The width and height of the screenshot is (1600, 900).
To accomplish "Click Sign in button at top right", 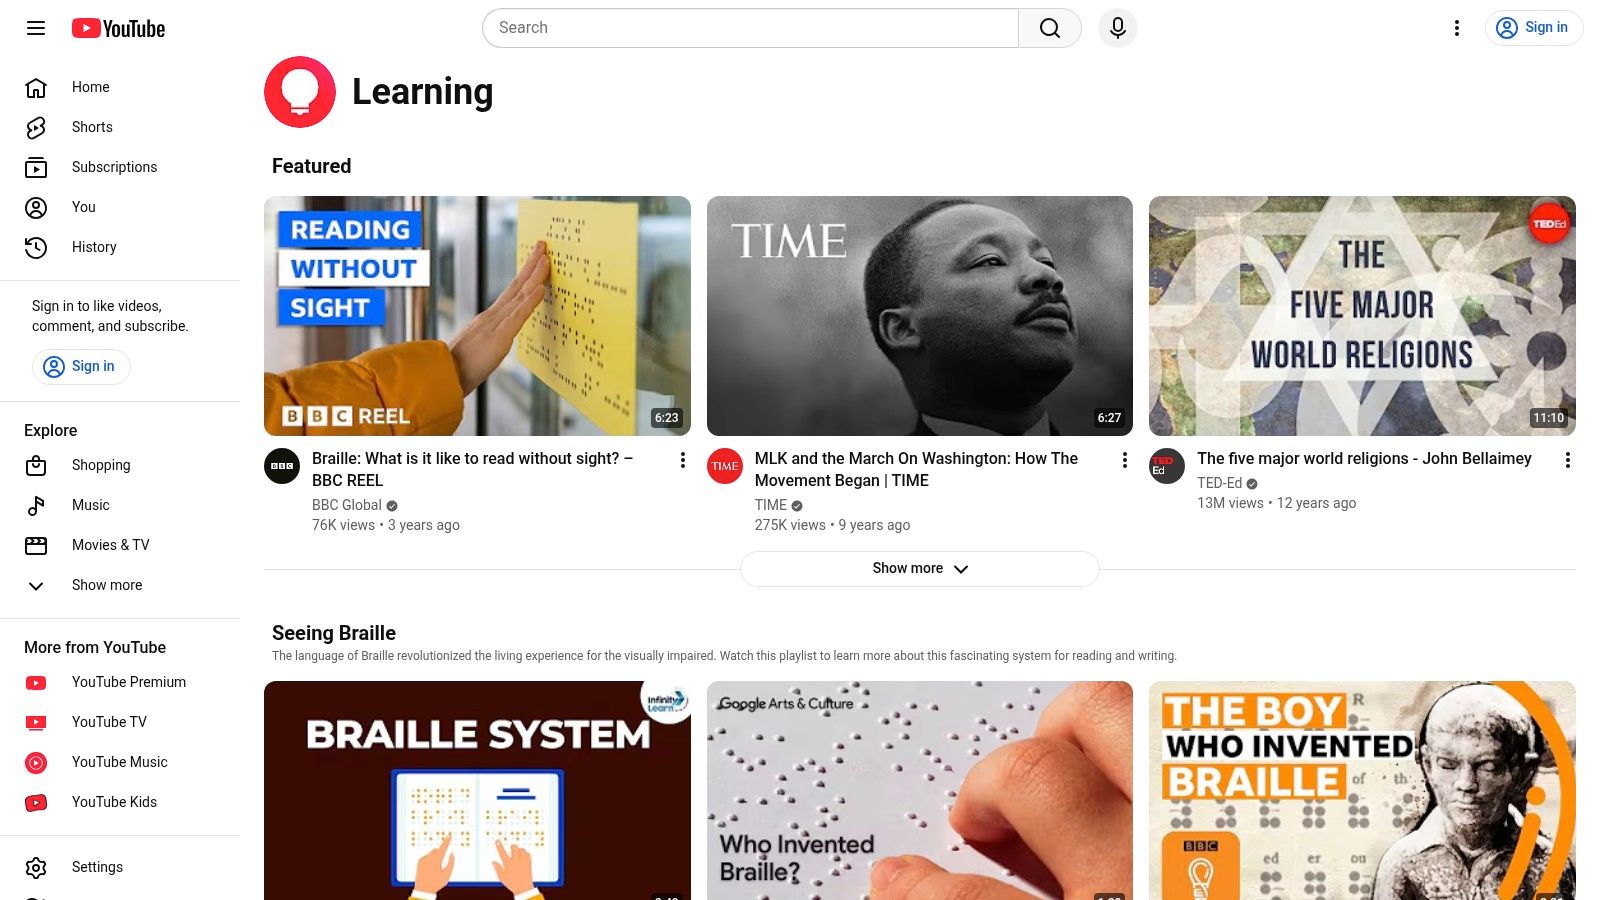I will click(x=1534, y=28).
